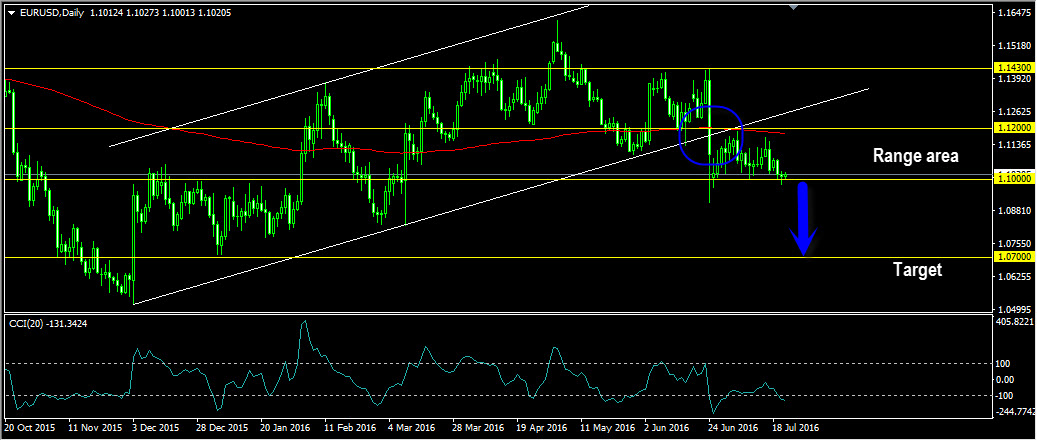Screen dimensions: 1037x441
Task: Click the 1.06255 price axis value
Action: (1016, 276)
